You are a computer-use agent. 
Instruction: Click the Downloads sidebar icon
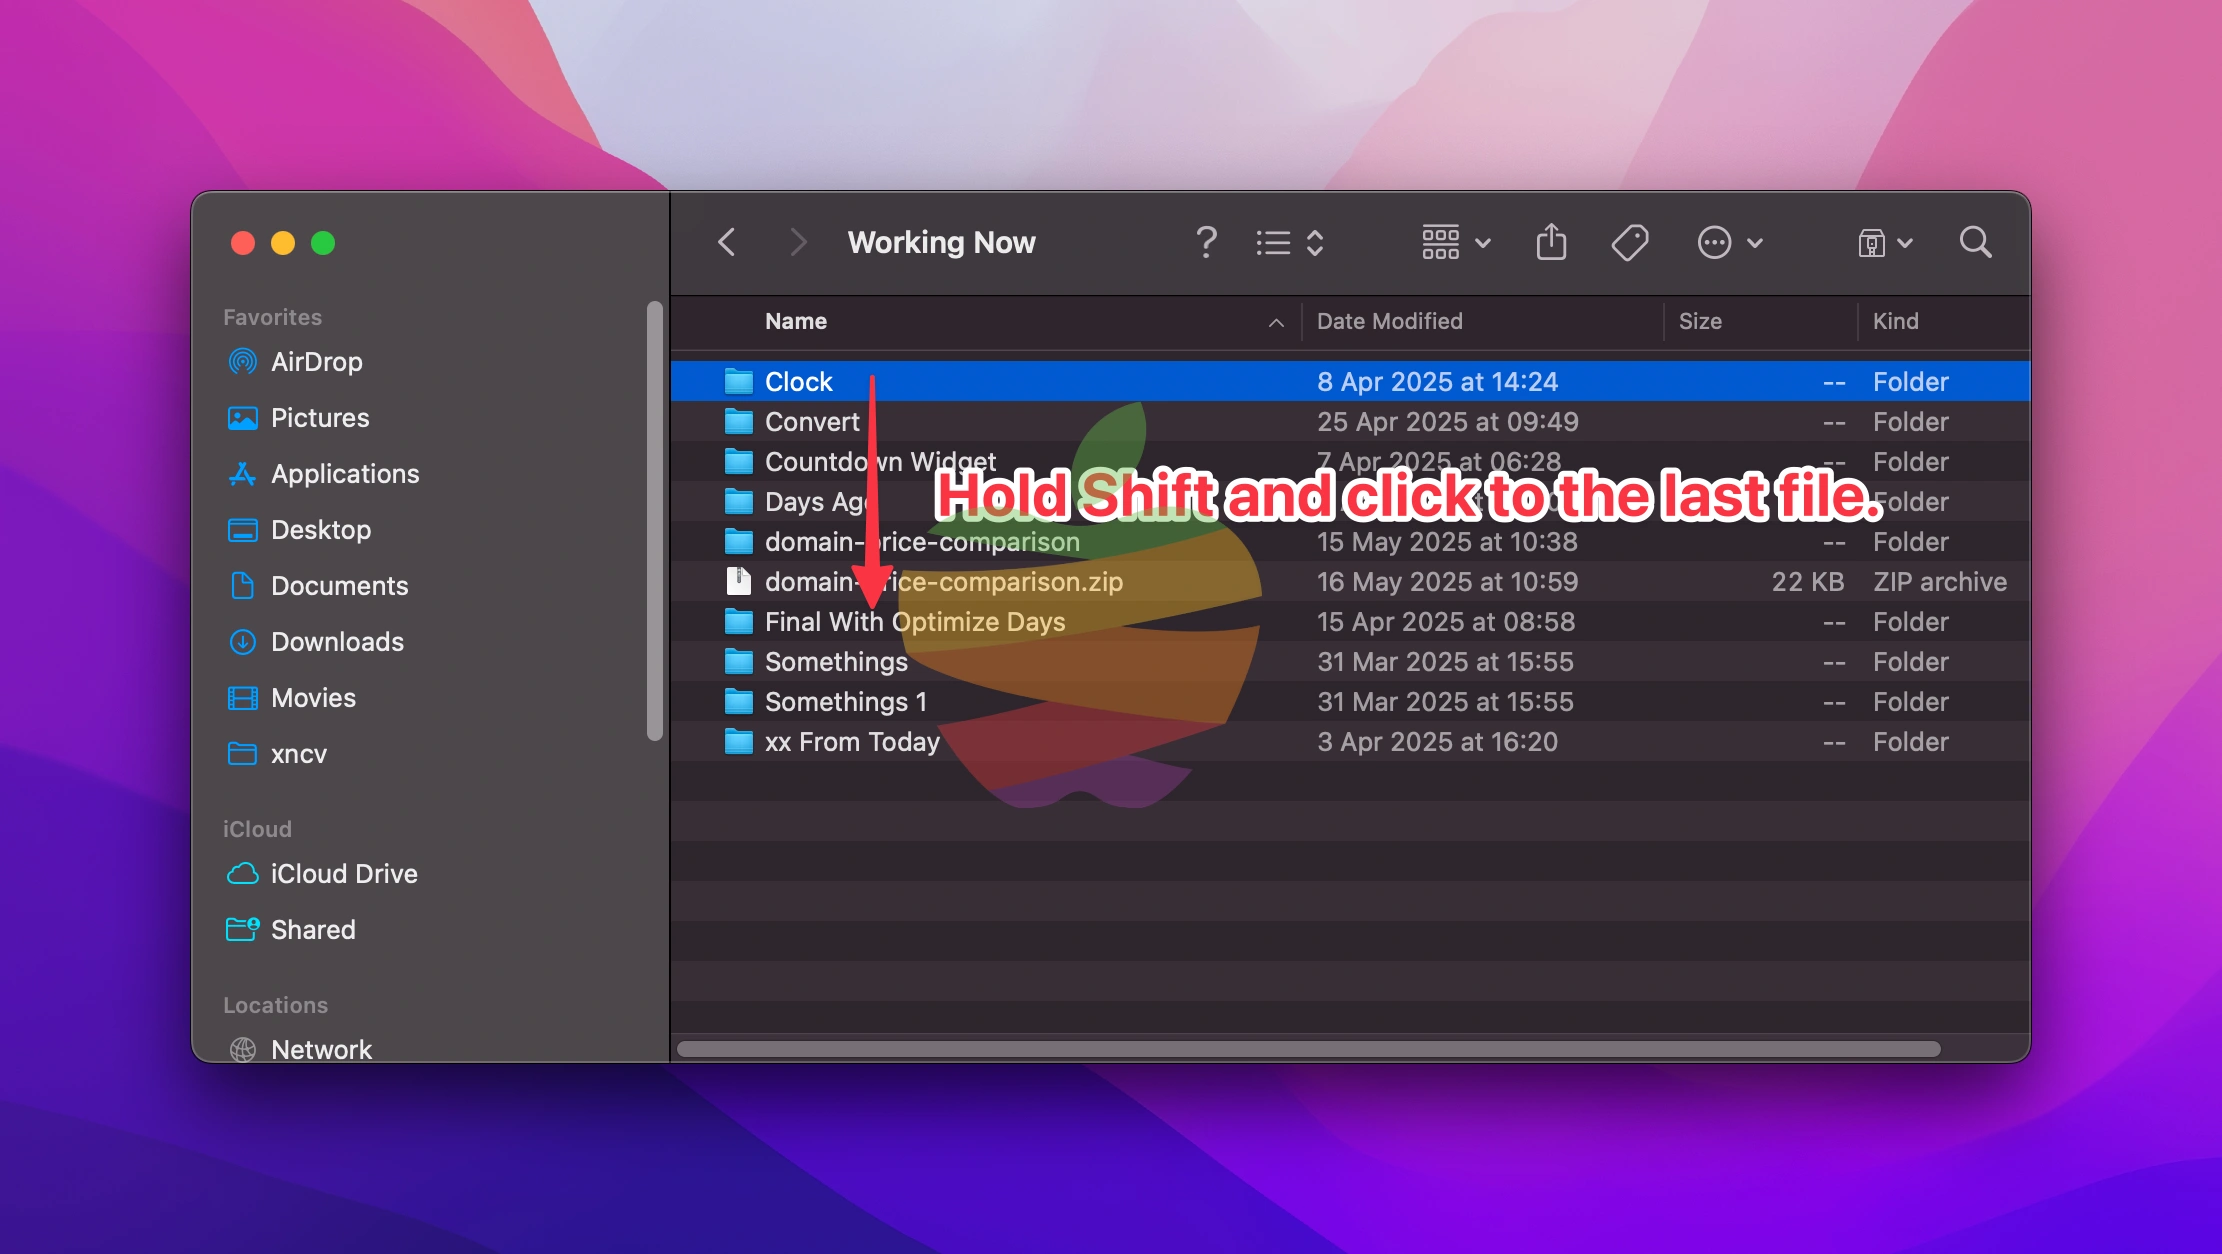pyautogui.click(x=243, y=641)
